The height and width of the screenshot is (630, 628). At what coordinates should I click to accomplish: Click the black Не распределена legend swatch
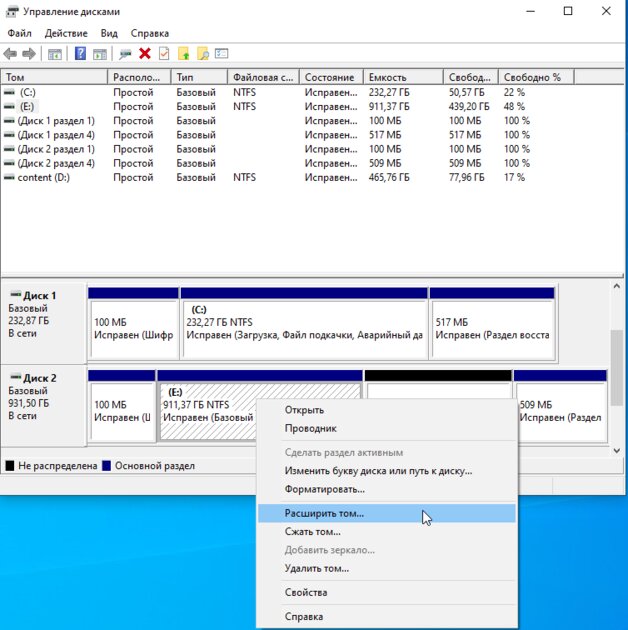[x=10, y=466]
